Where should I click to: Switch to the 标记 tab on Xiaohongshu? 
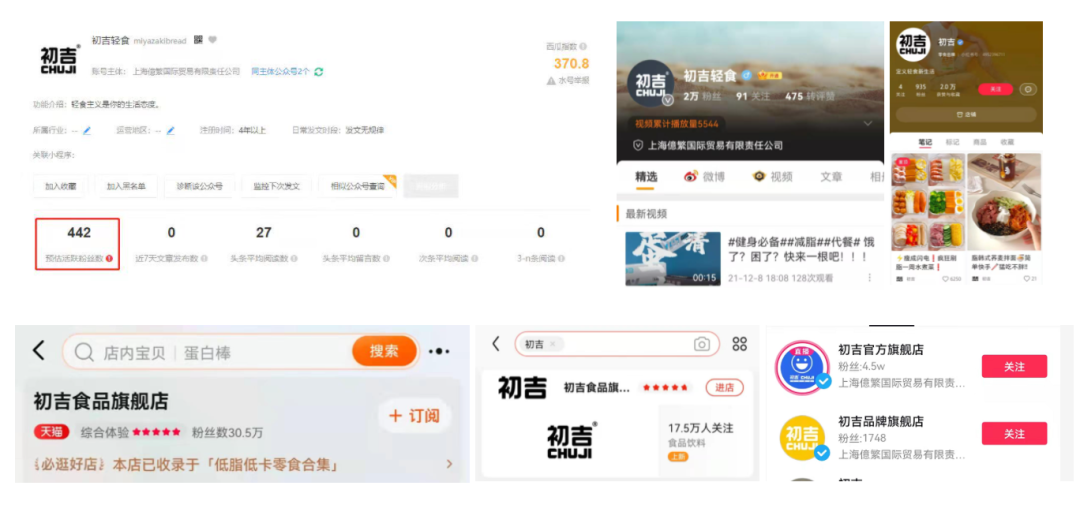[953, 142]
